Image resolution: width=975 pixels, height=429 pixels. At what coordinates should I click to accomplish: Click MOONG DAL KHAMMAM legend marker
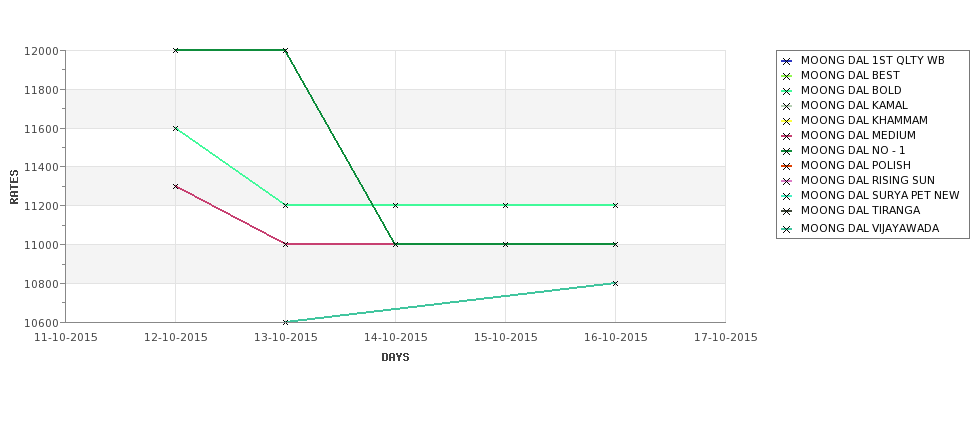pos(787,121)
